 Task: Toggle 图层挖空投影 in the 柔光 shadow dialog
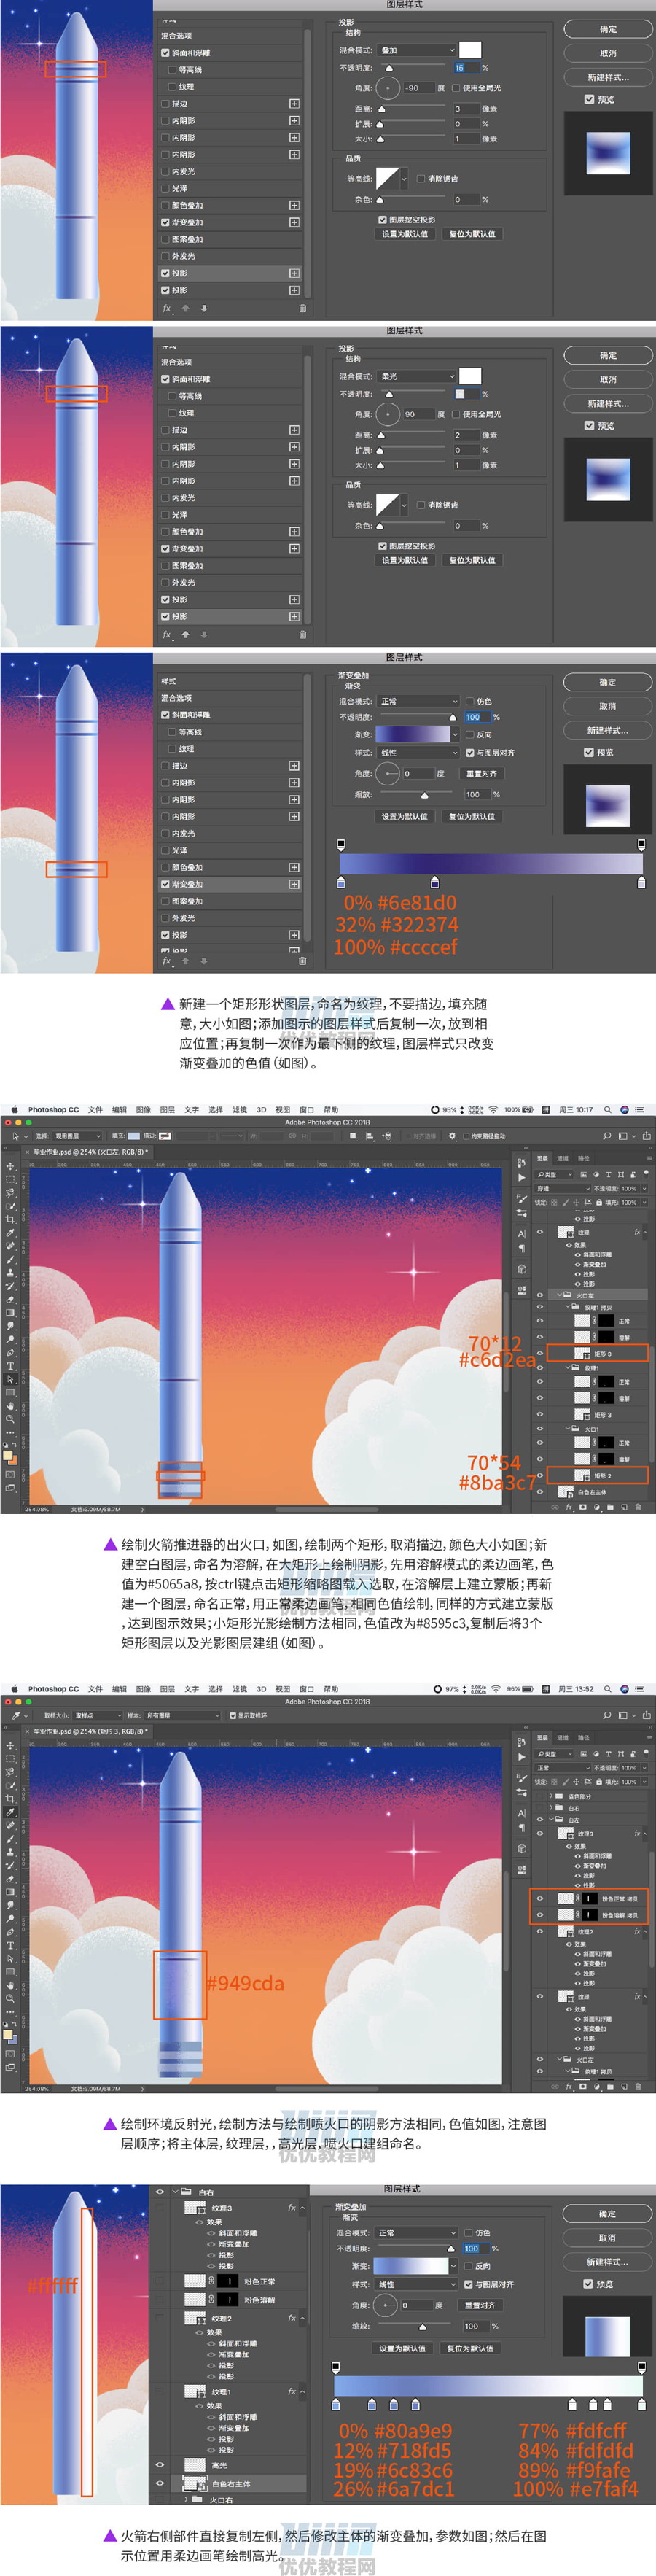[x=383, y=546]
